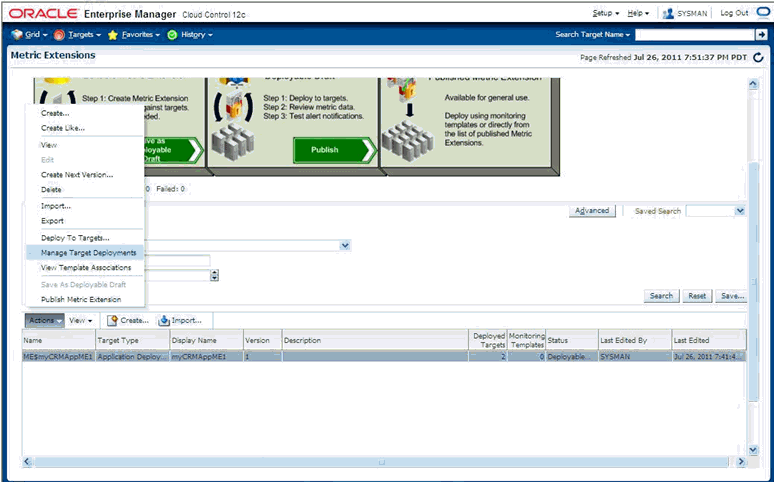The height and width of the screenshot is (482, 774).
Task: Click SYSMAN in Last Edited By cell
Action: pyautogui.click(x=615, y=357)
